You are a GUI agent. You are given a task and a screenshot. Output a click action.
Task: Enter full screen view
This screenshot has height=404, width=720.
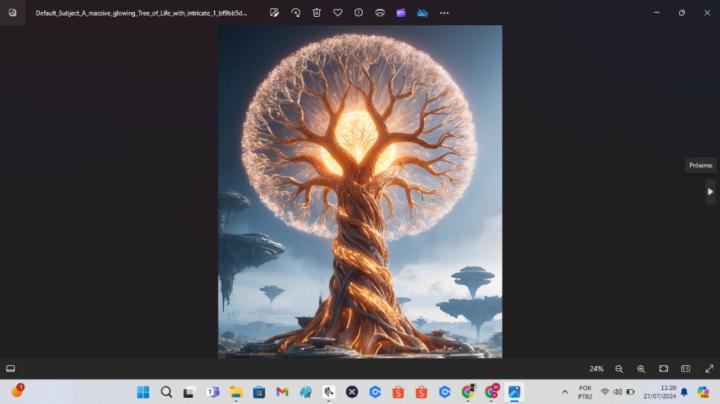[709, 369]
